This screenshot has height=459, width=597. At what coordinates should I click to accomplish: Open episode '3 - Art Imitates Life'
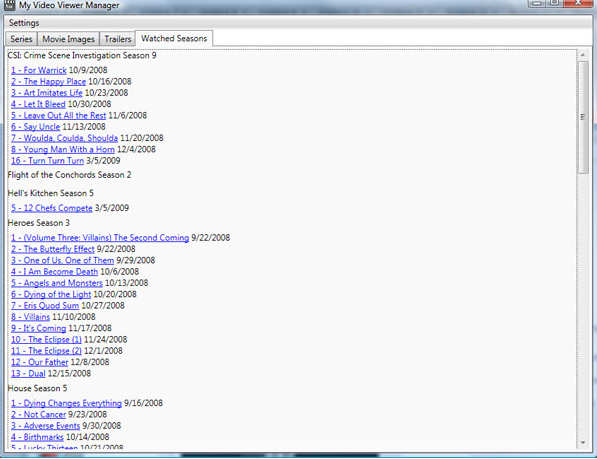coord(46,93)
